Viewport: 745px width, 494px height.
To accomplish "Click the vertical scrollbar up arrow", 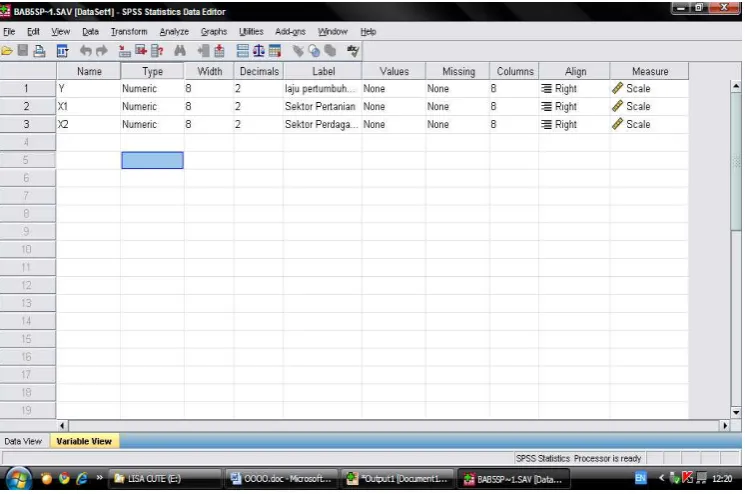I will (x=735, y=86).
